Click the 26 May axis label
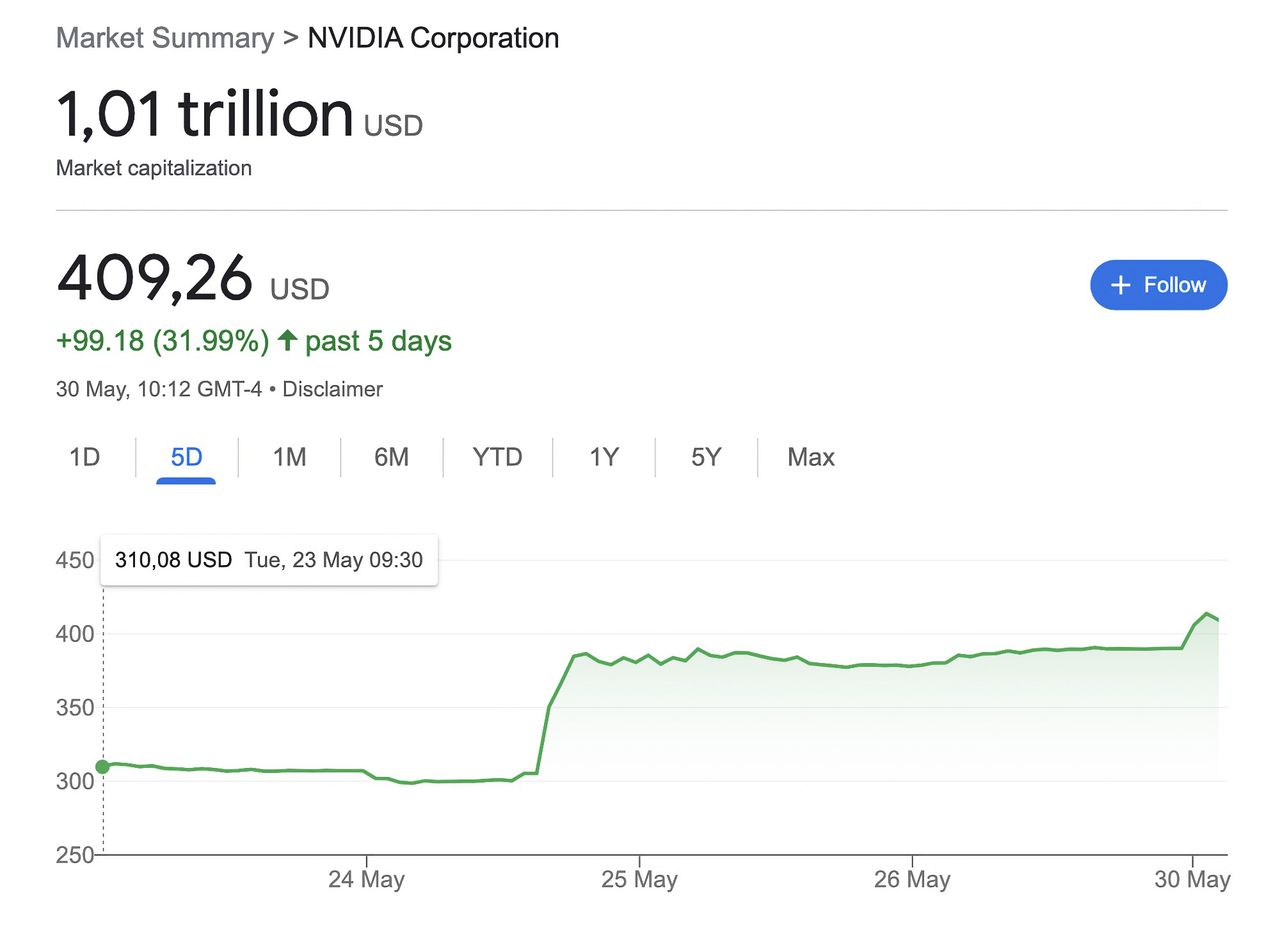The height and width of the screenshot is (926, 1280). pos(913,880)
